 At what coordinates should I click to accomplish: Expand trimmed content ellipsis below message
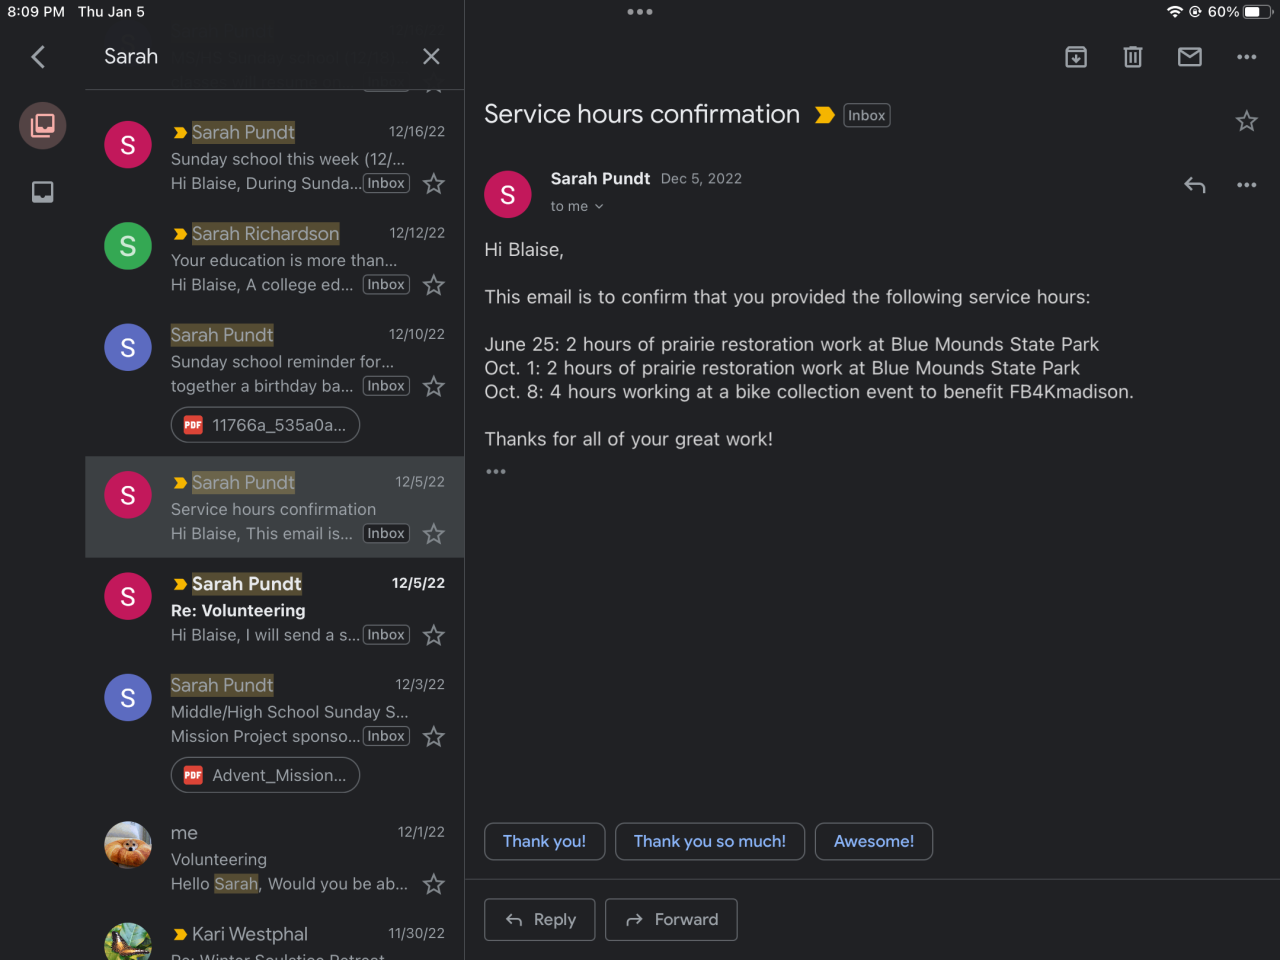pyautogui.click(x=496, y=472)
